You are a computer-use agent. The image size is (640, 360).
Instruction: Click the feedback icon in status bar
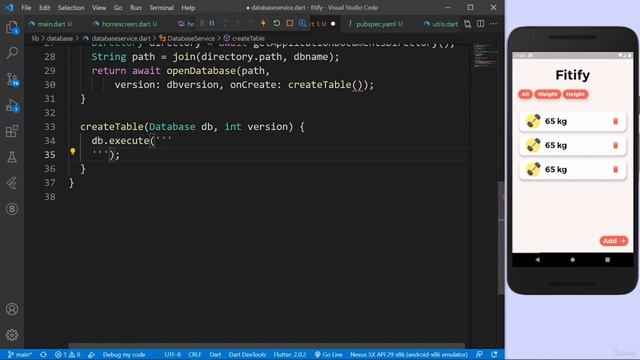[479, 355]
